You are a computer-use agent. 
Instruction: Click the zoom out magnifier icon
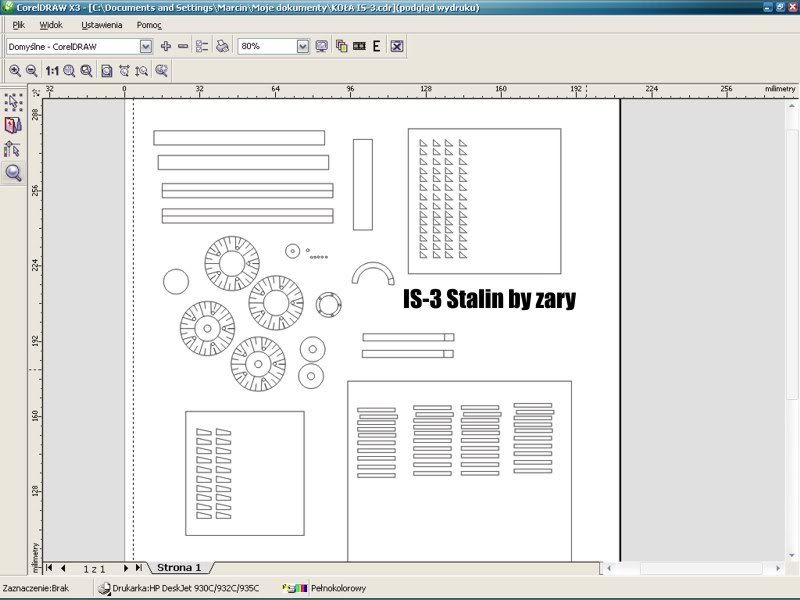(x=32, y=70)
